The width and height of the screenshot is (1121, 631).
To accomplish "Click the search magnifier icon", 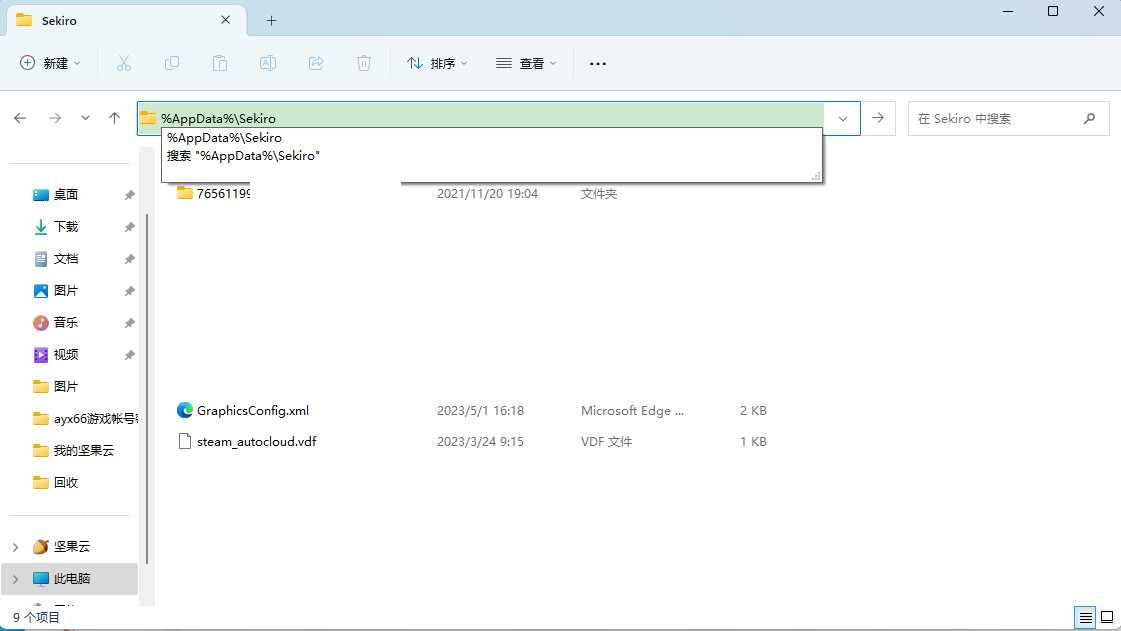I will (1089, 119).
